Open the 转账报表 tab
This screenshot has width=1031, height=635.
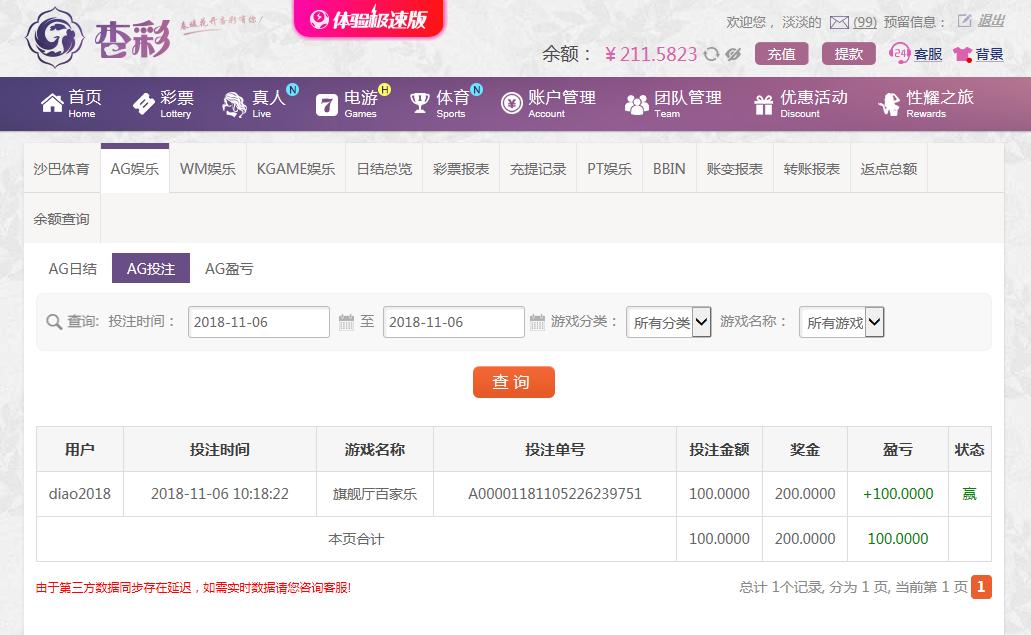tap(811, 169)
